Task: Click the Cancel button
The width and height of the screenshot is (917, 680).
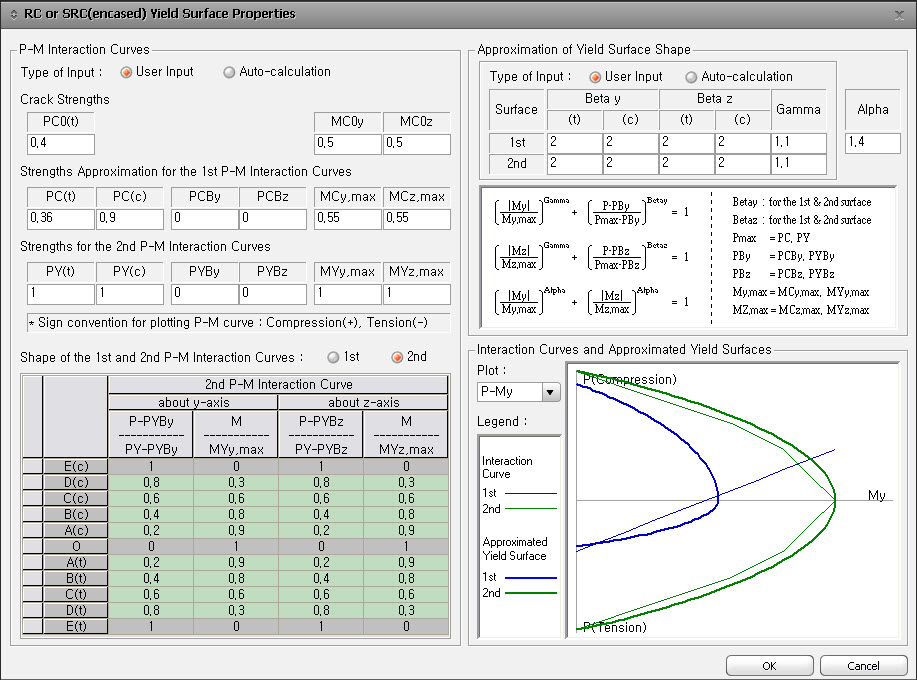Action: (863, 666)
